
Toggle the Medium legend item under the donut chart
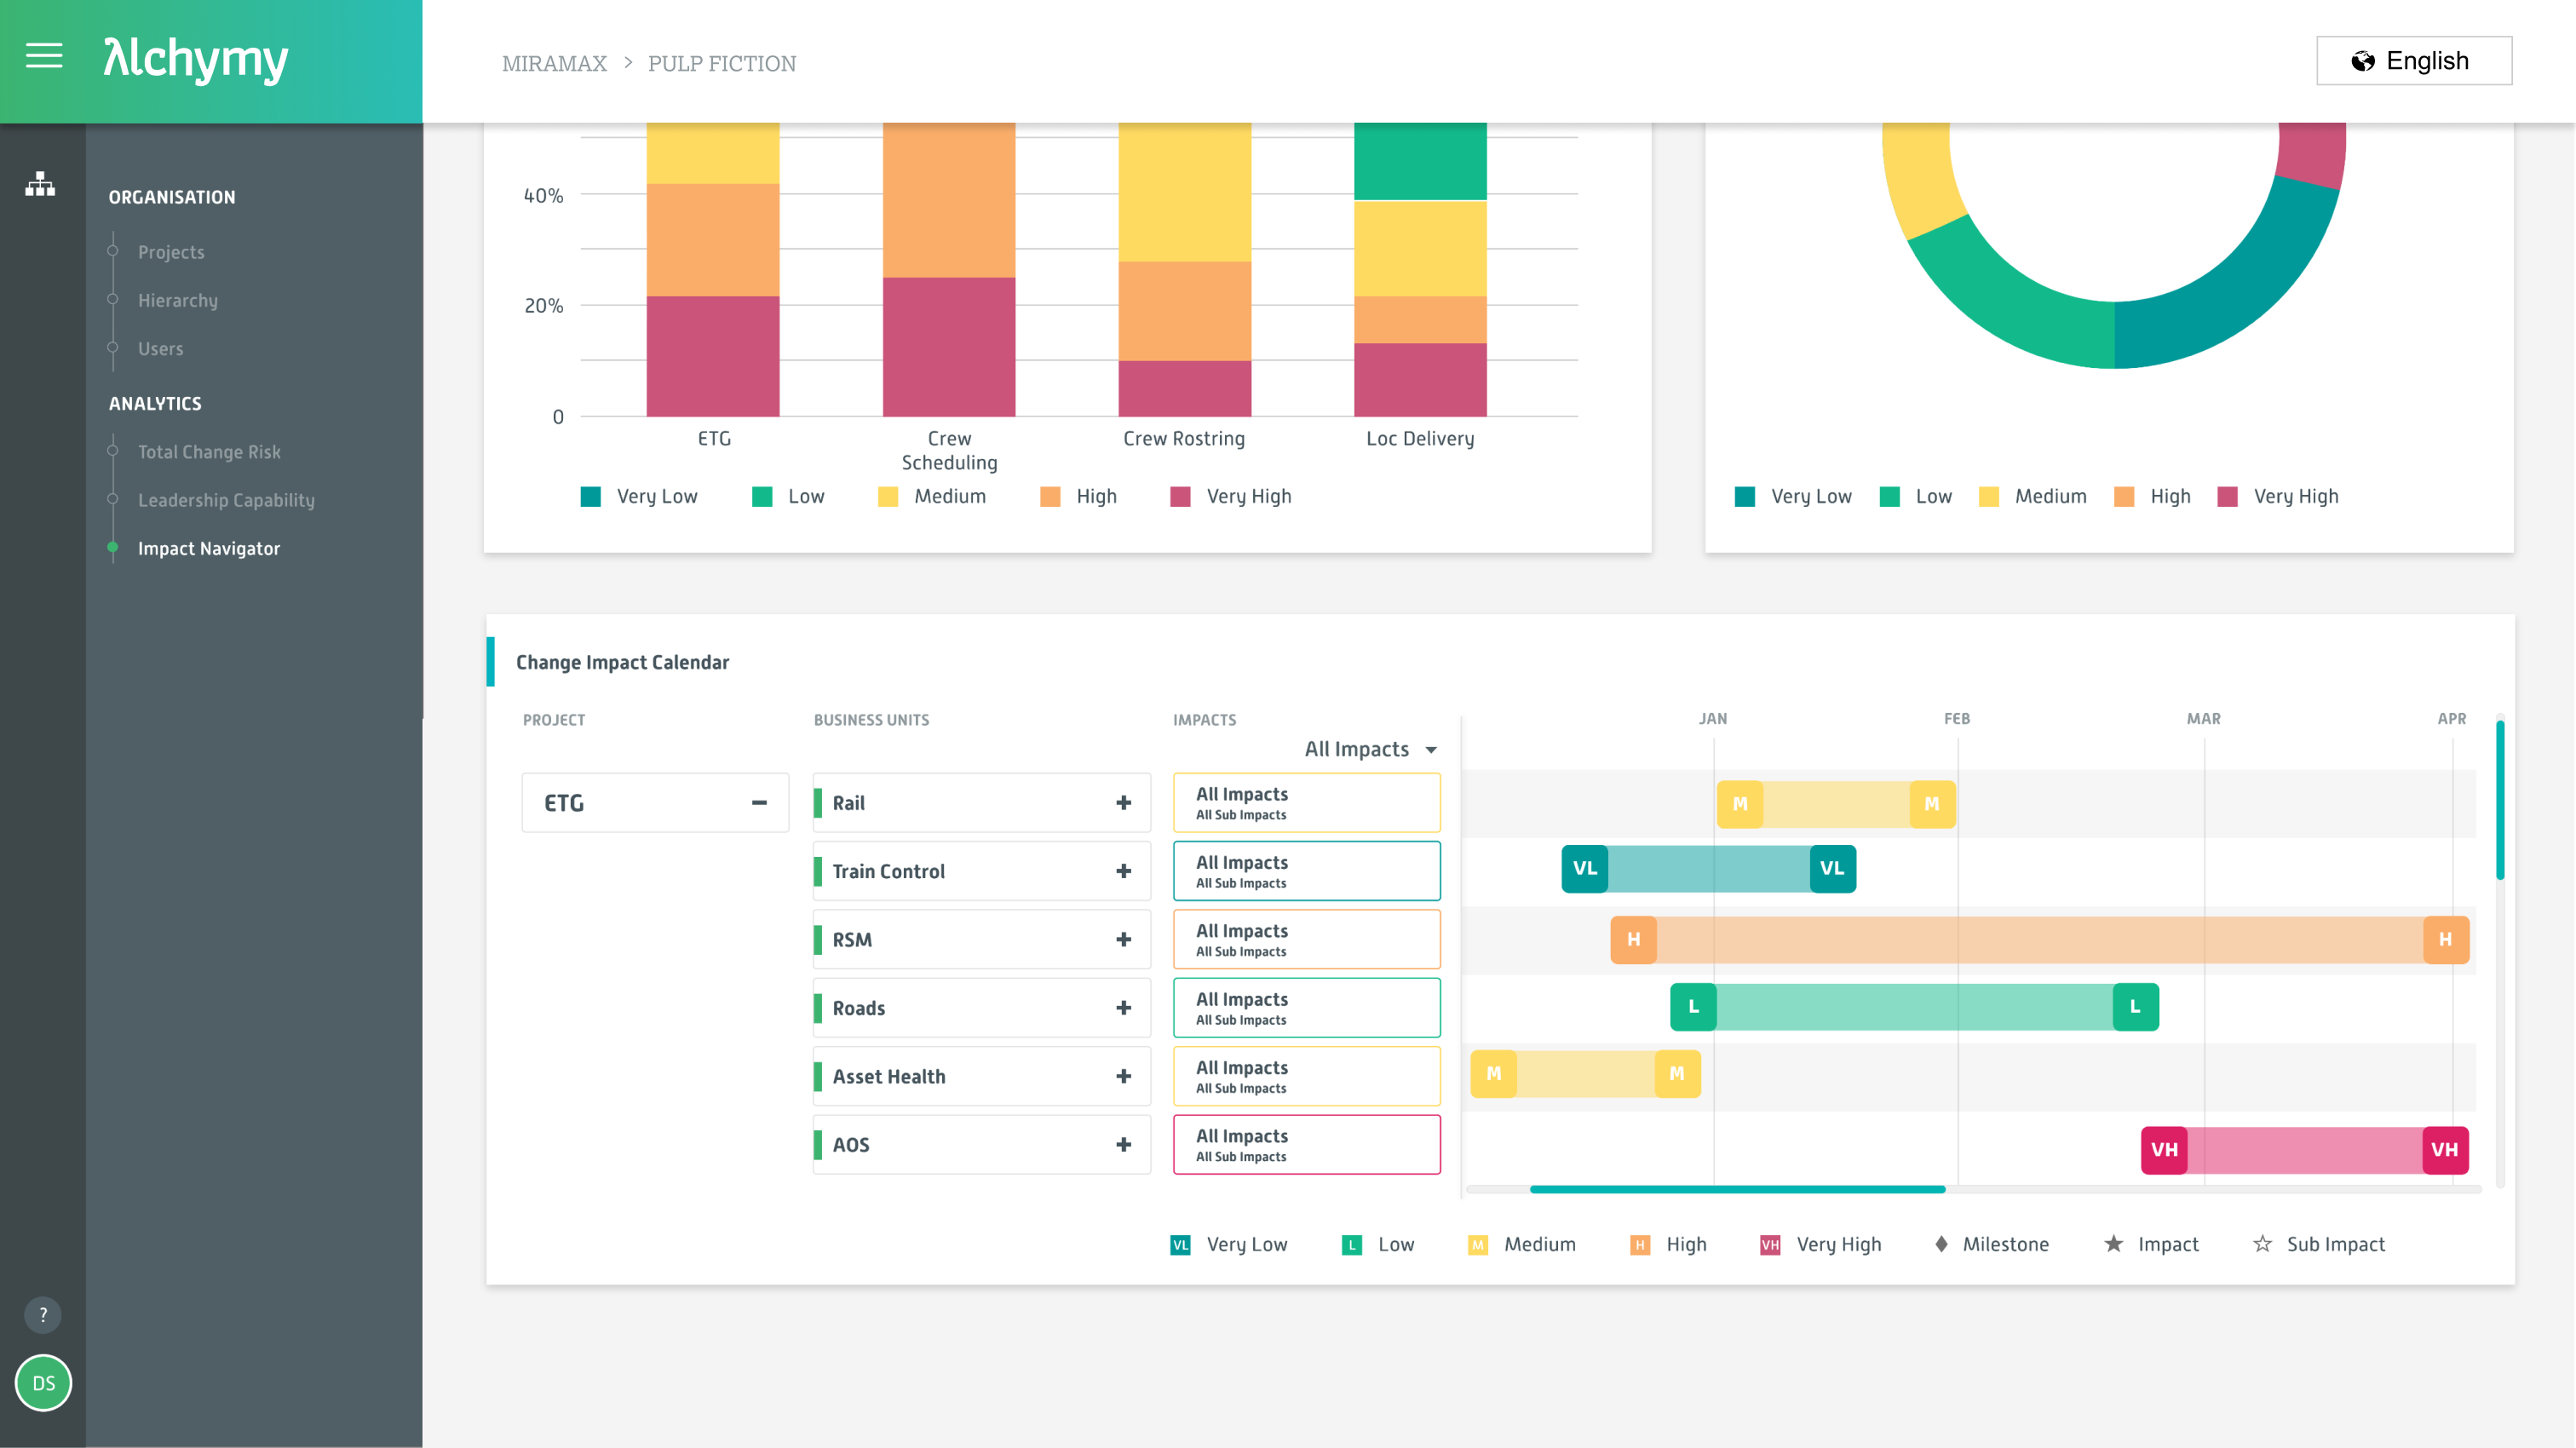pos(2034,495)
